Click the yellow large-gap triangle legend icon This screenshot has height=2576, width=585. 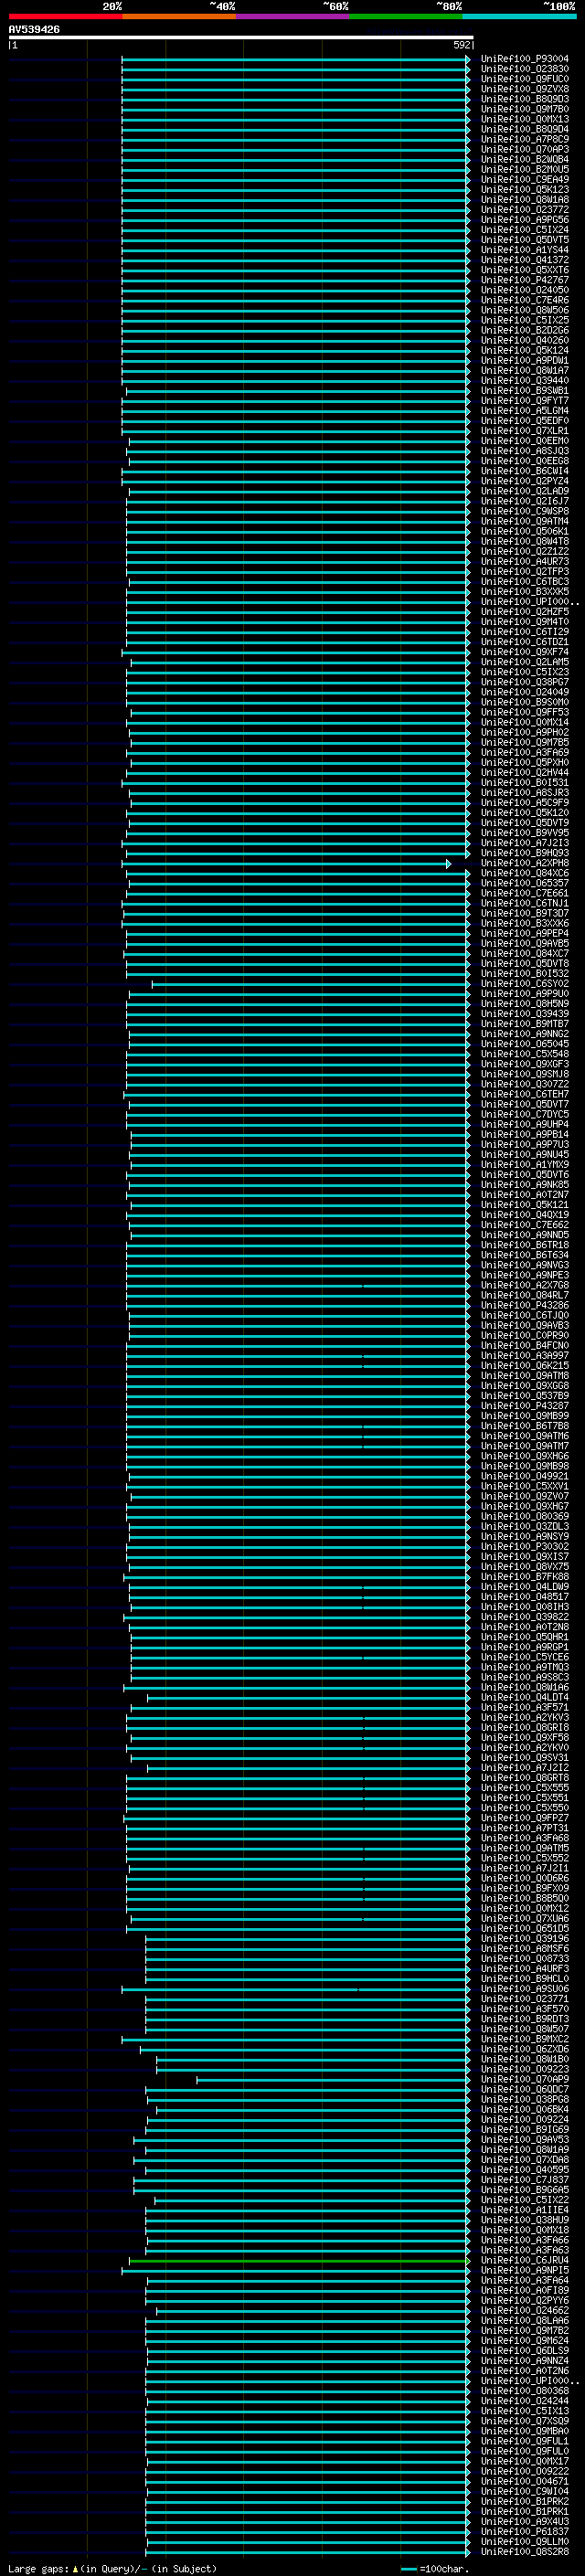(75, 2568)
